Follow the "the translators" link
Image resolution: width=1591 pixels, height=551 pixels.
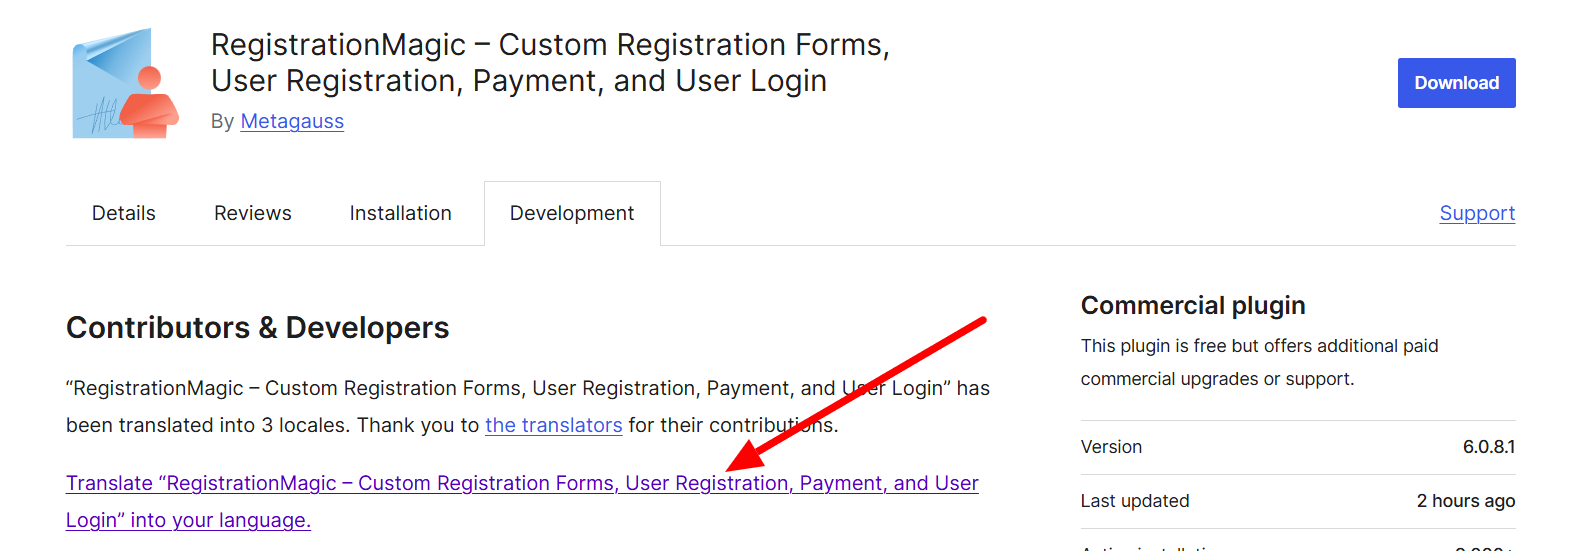553,425
